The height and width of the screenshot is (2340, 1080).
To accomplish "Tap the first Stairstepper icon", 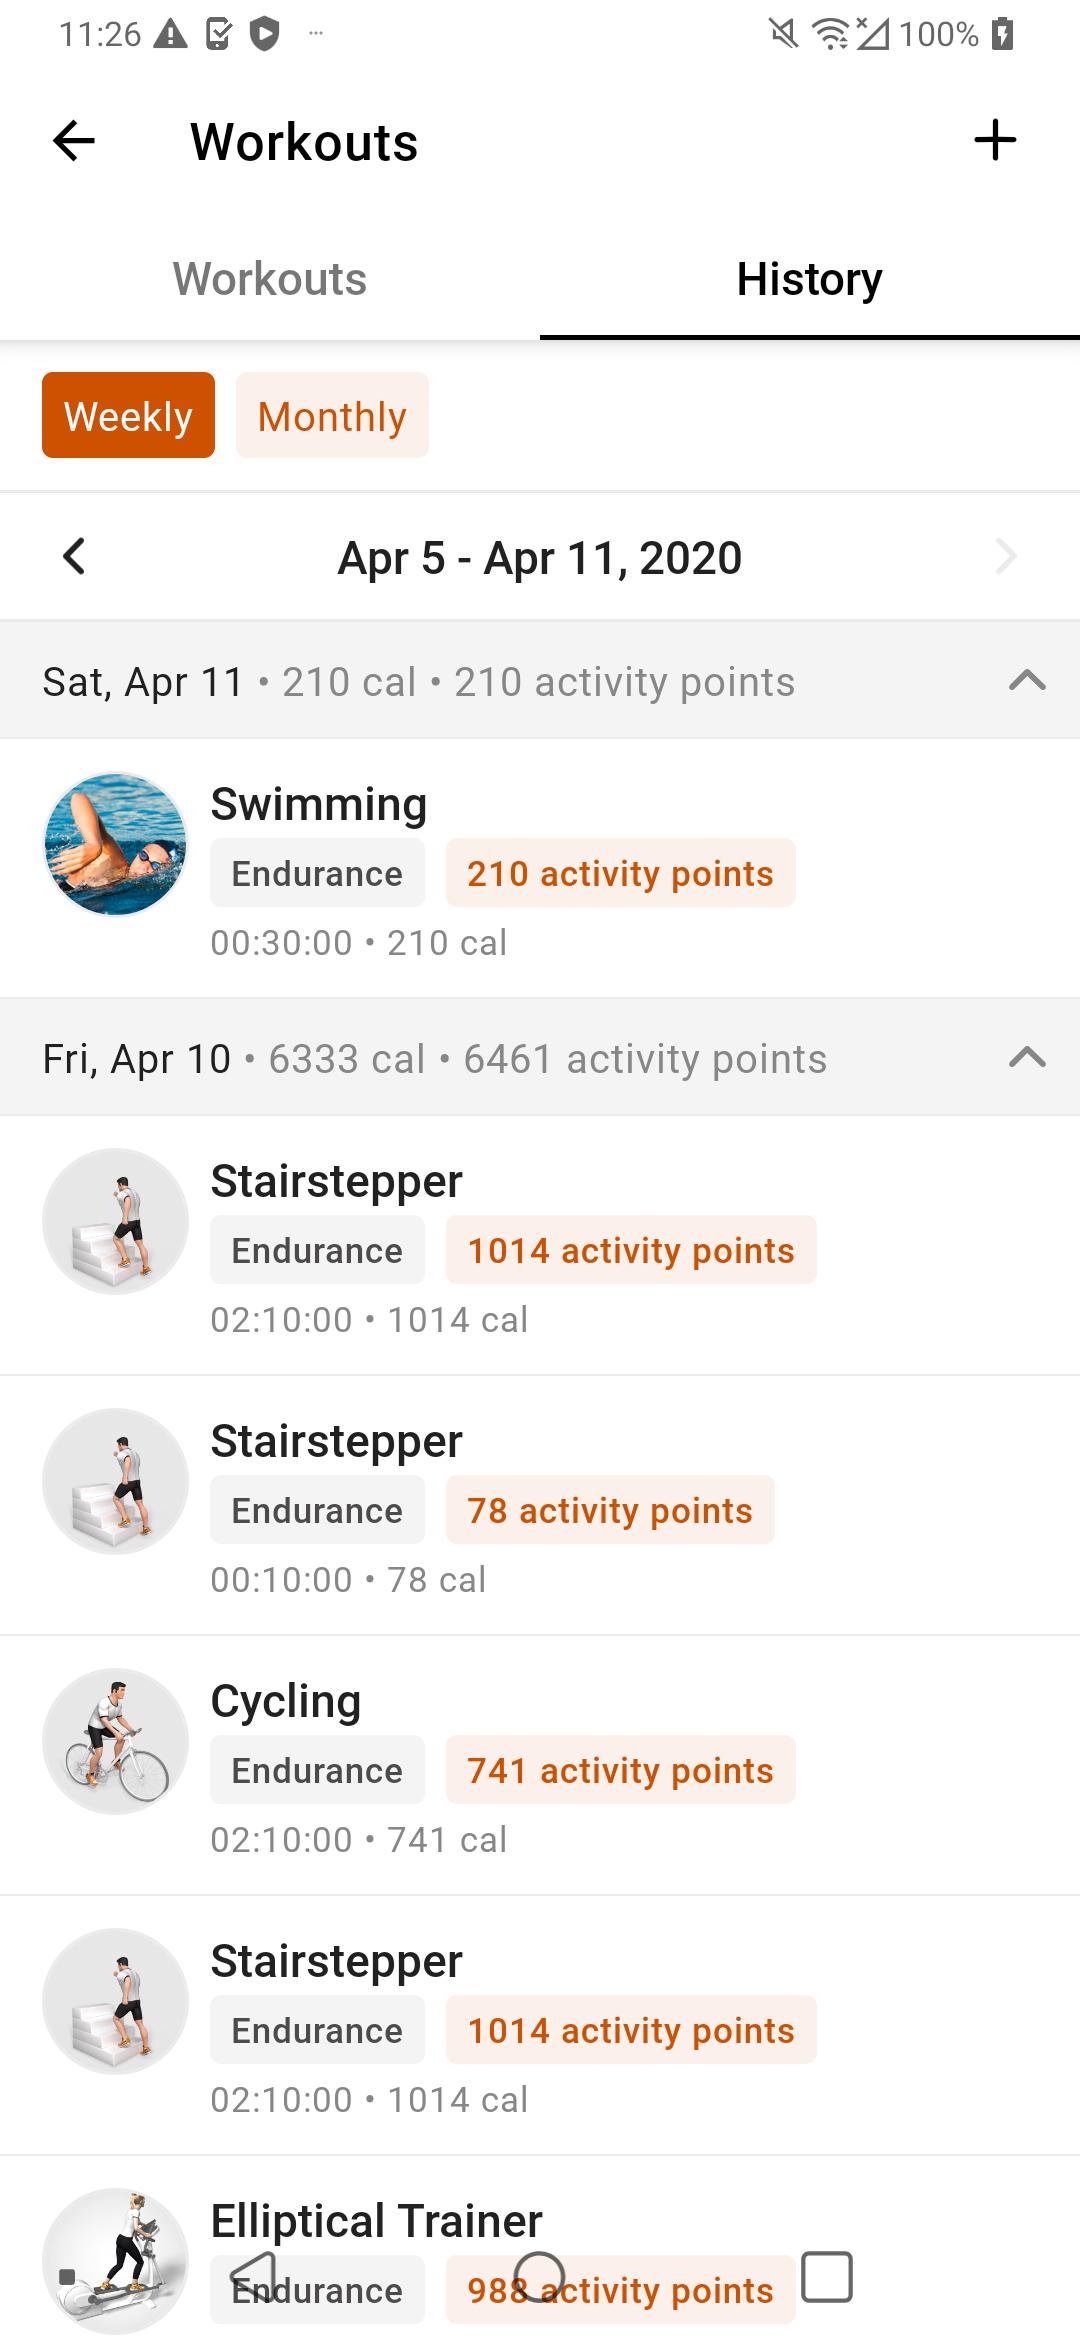I will 116,1221.
